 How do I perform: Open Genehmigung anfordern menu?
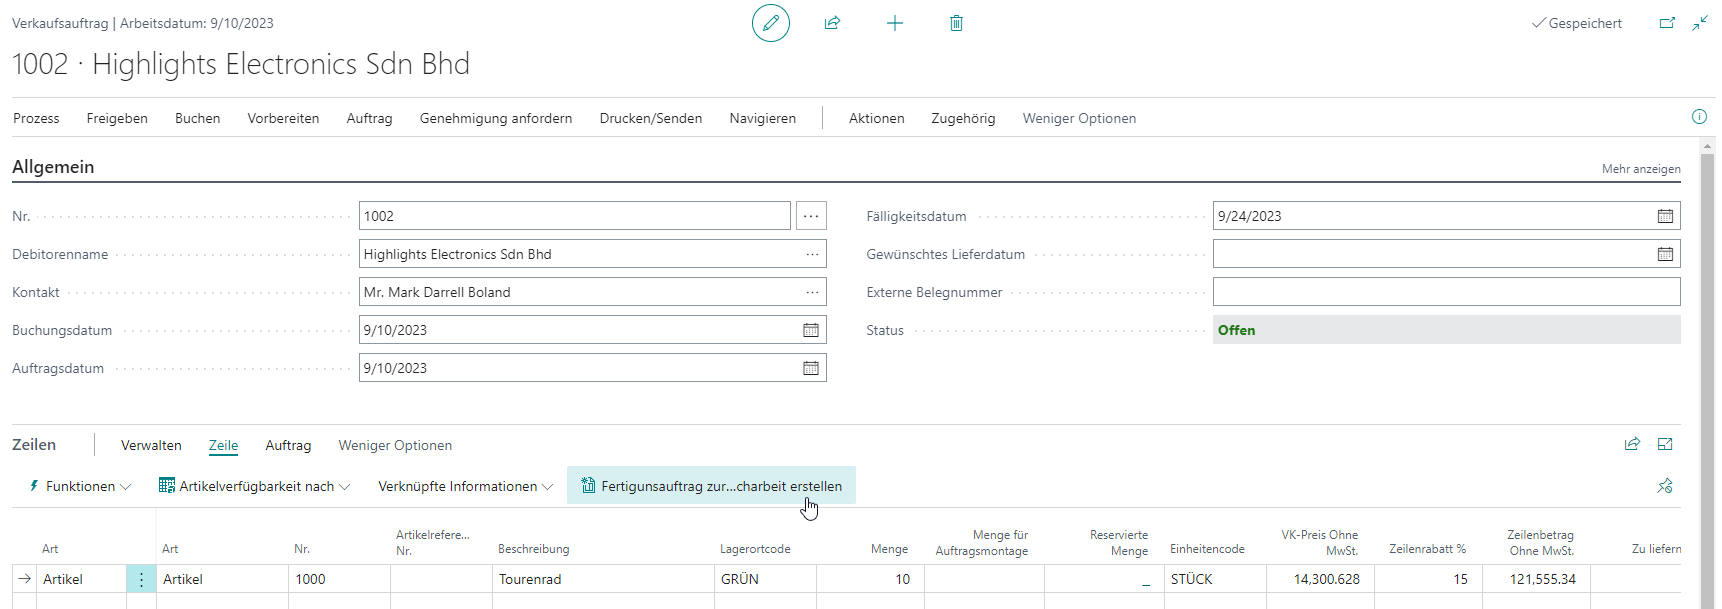(496, 118)
